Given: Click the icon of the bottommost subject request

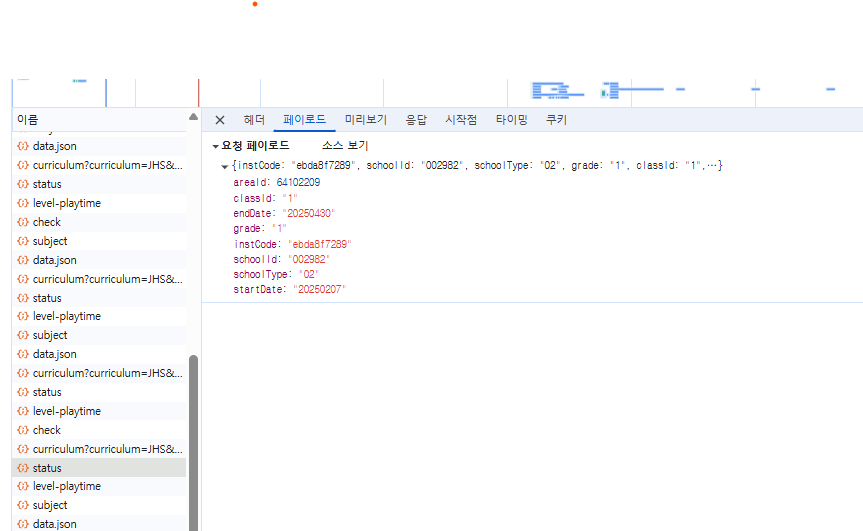Looking at the screenshot, I should 23,505.
